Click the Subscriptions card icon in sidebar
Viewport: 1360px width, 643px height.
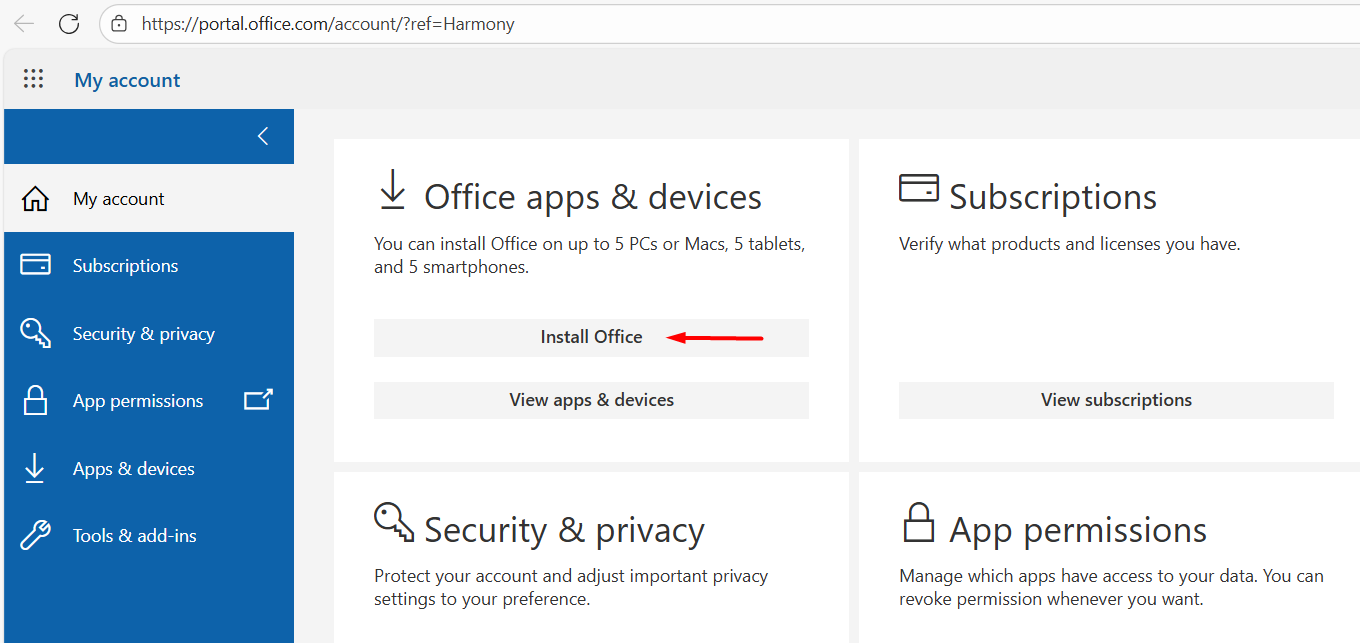(x=35, y=266)
